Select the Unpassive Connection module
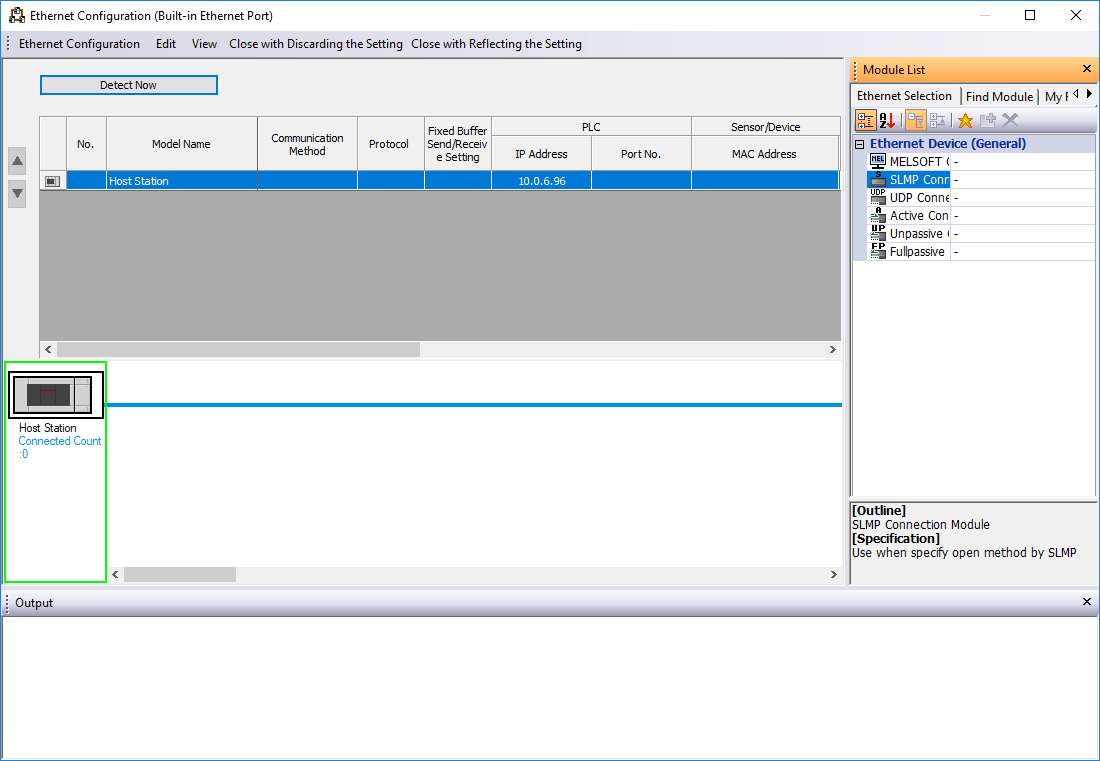Image resolution: width=1100 pixels, height=761 pixels. 918,234
